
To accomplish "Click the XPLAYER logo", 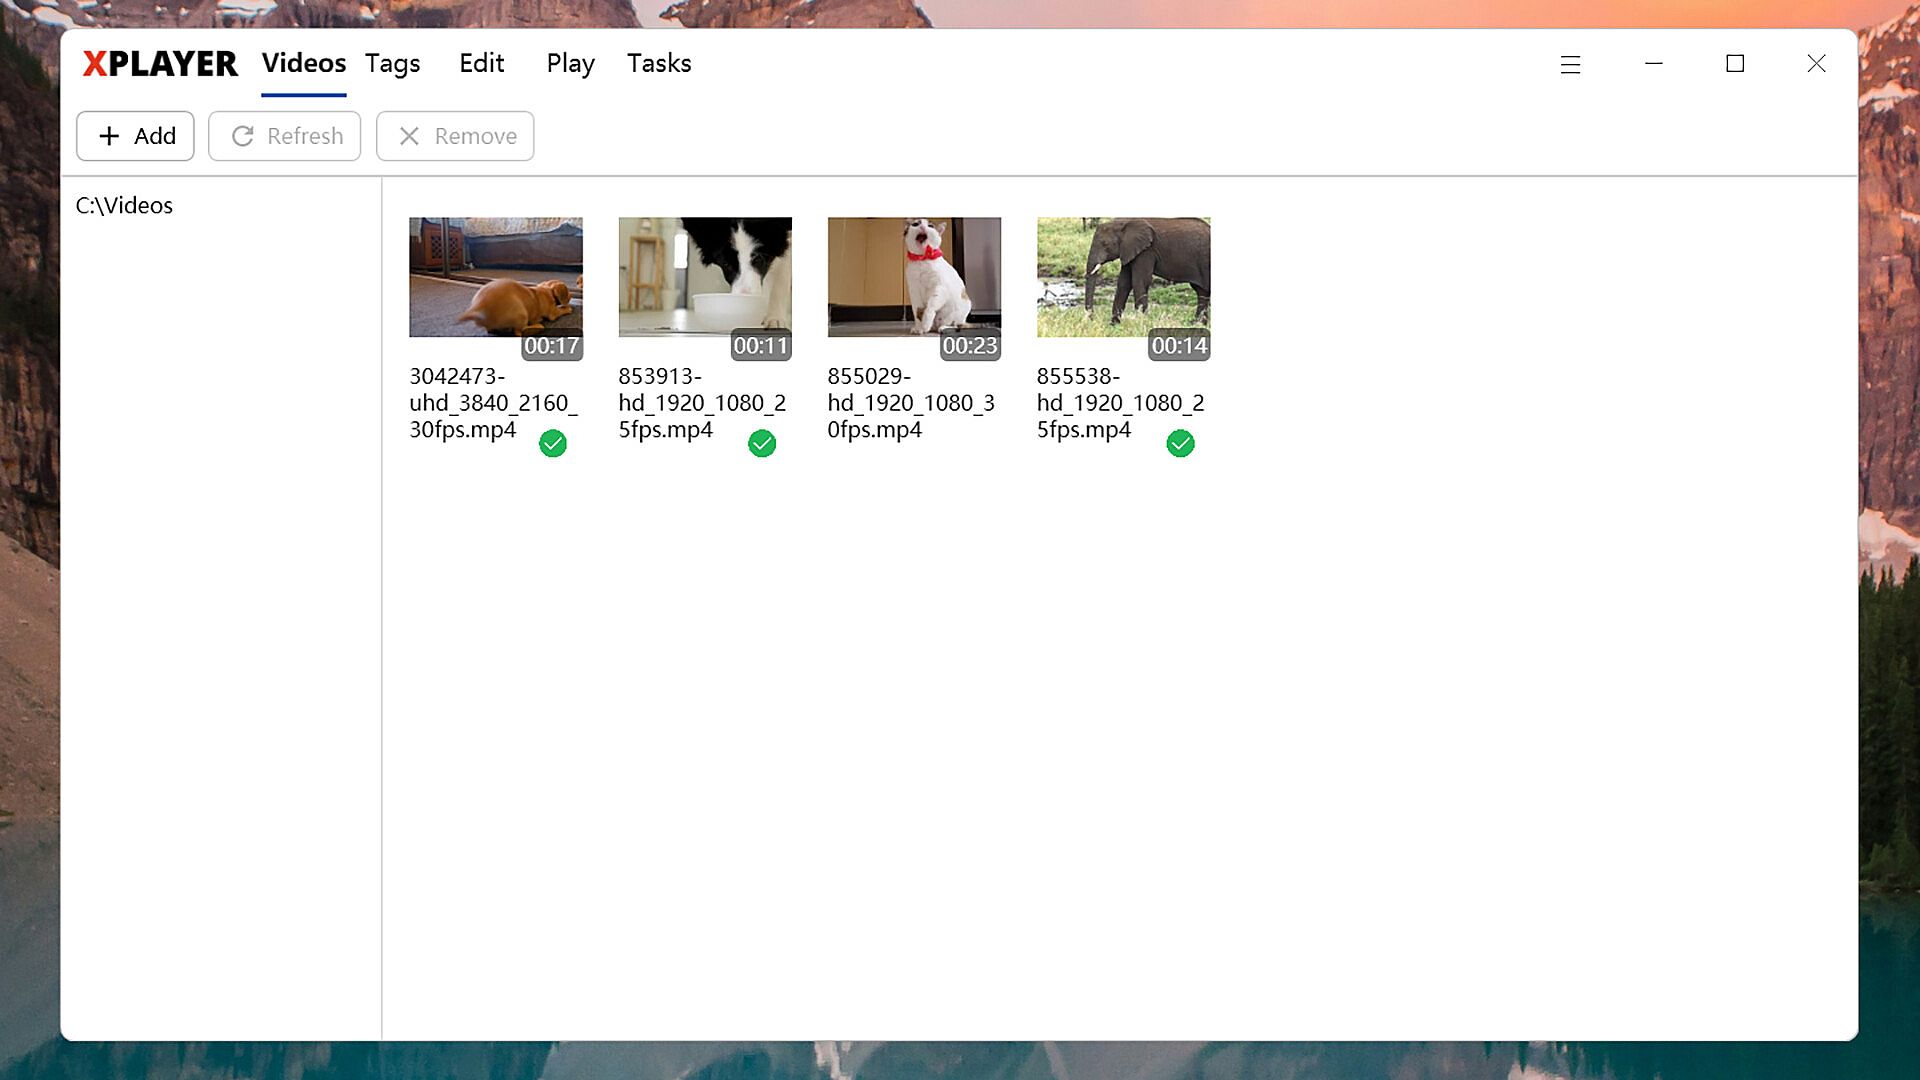I will (160, 64).
